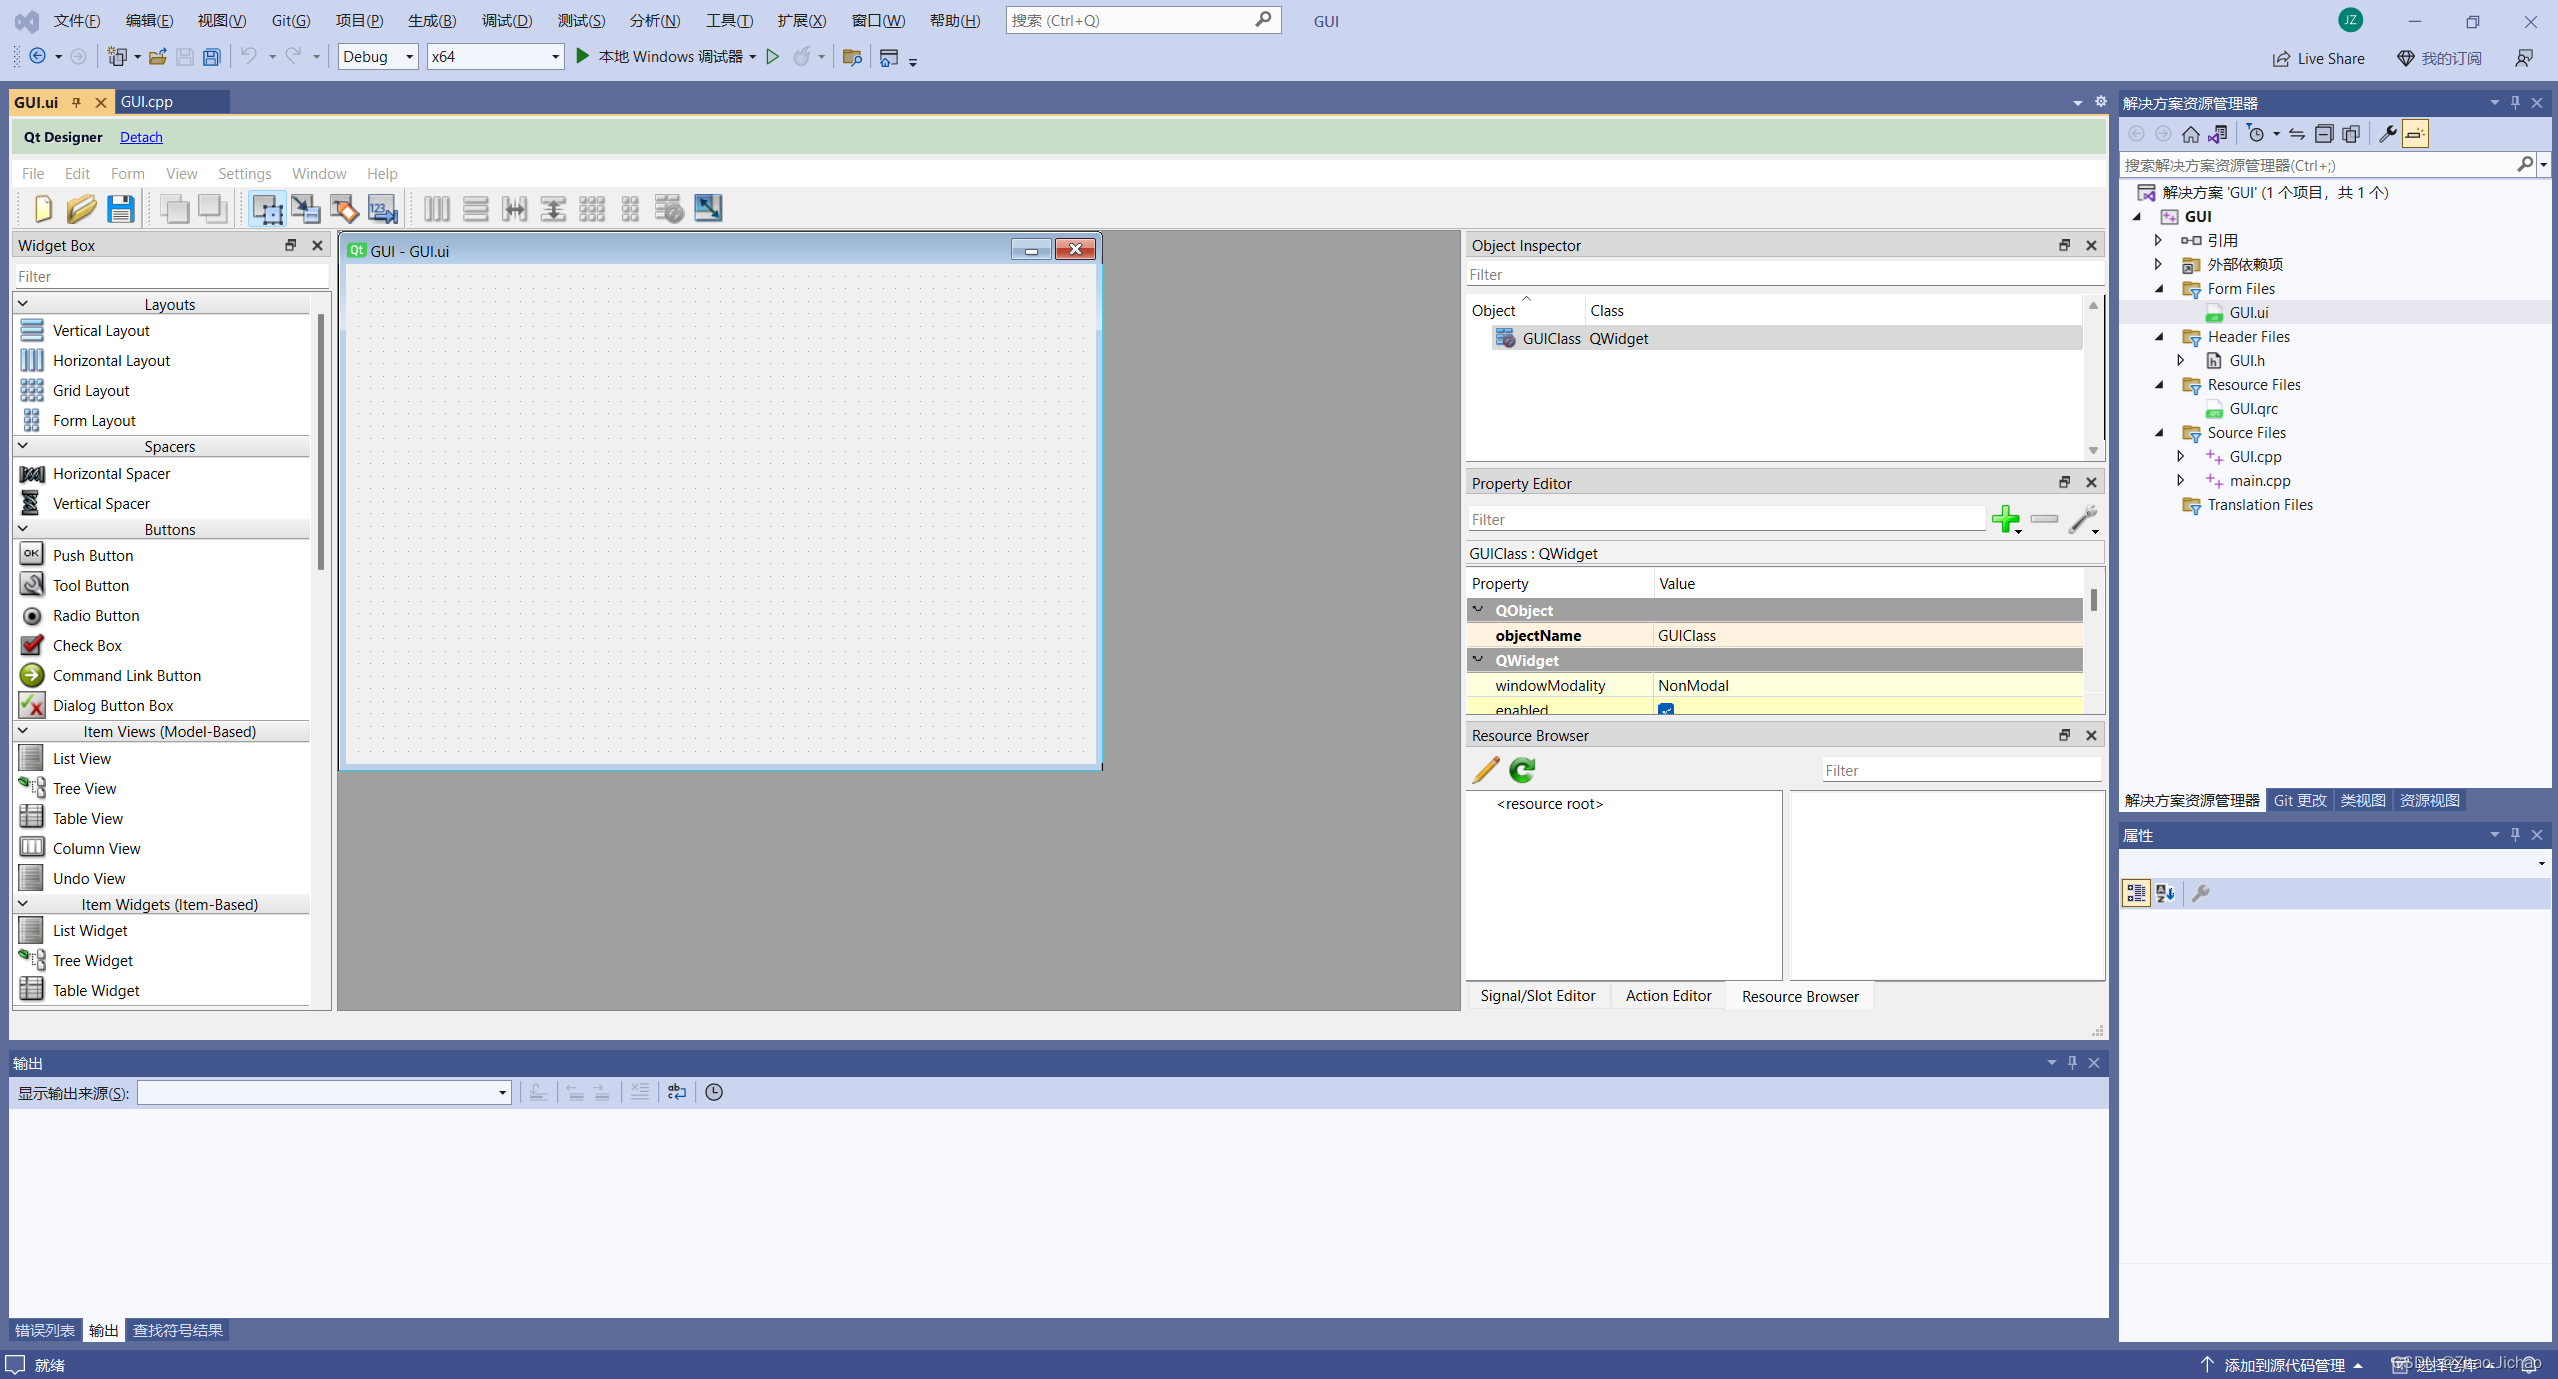This screenshot has width=2558, height=1379.
Task: Click the Resource Browser refresh icon
Action: click(1523, 769)
